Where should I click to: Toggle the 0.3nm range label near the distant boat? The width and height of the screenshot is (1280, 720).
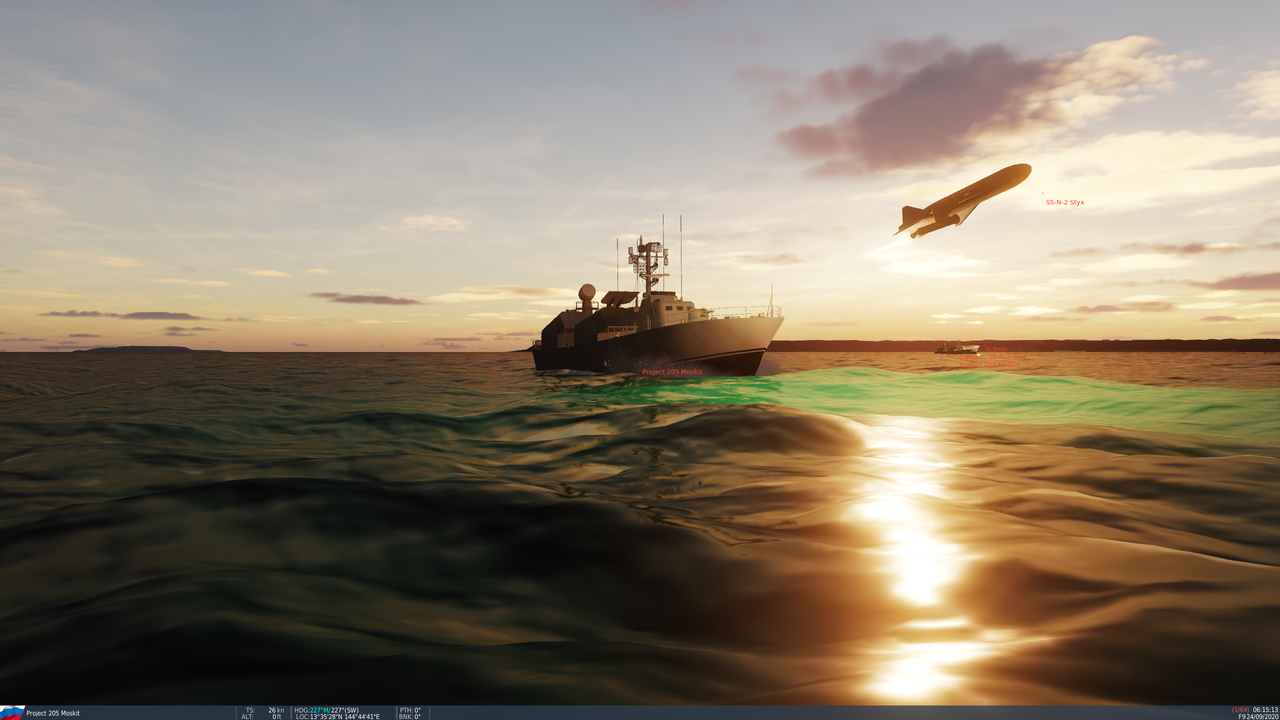coord(996,349)
